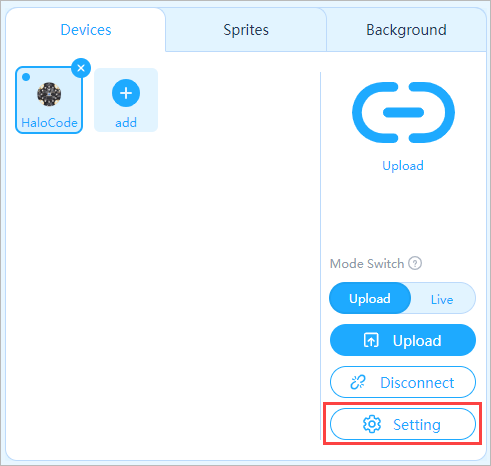Click the broken-link icon beside Disconnect
The image size is (491, 466).
(x=358, y=382)
